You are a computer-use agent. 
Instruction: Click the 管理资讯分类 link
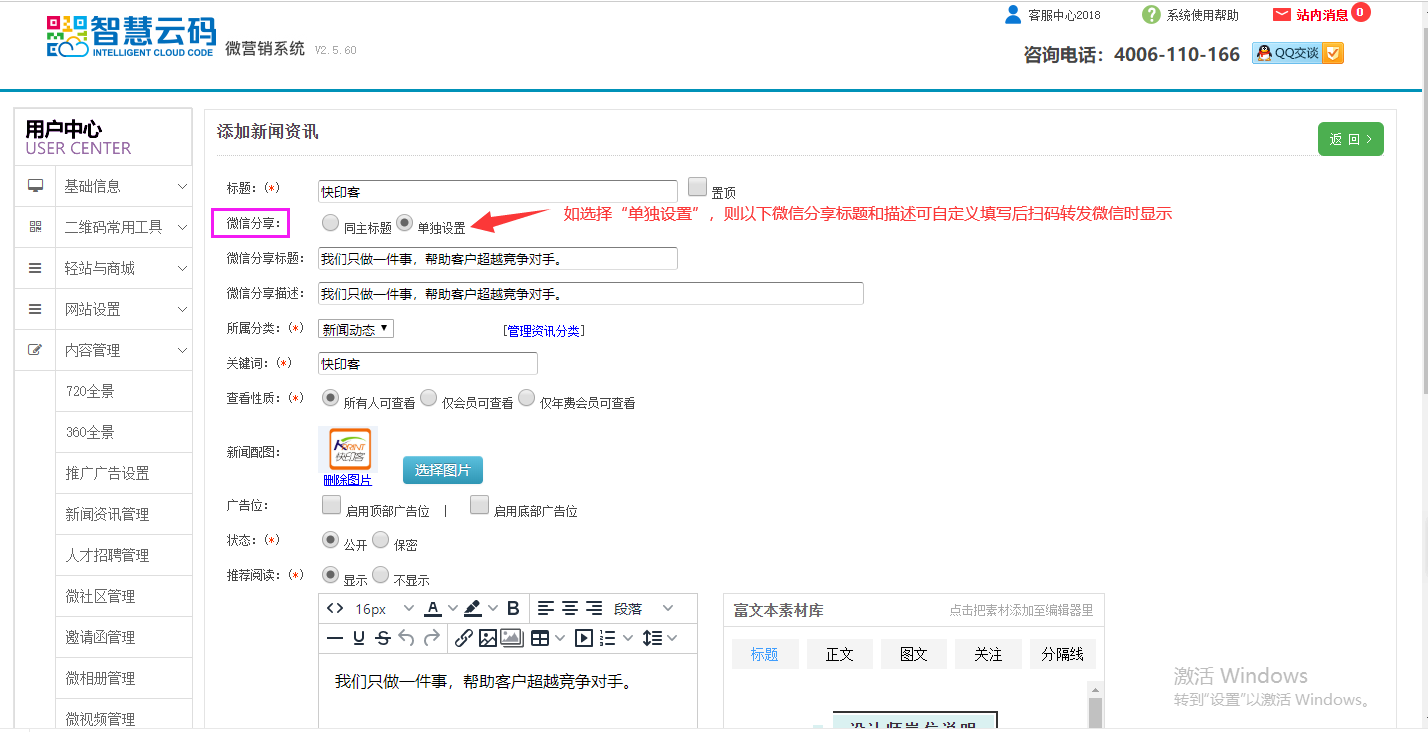click(x=543, y=331)
